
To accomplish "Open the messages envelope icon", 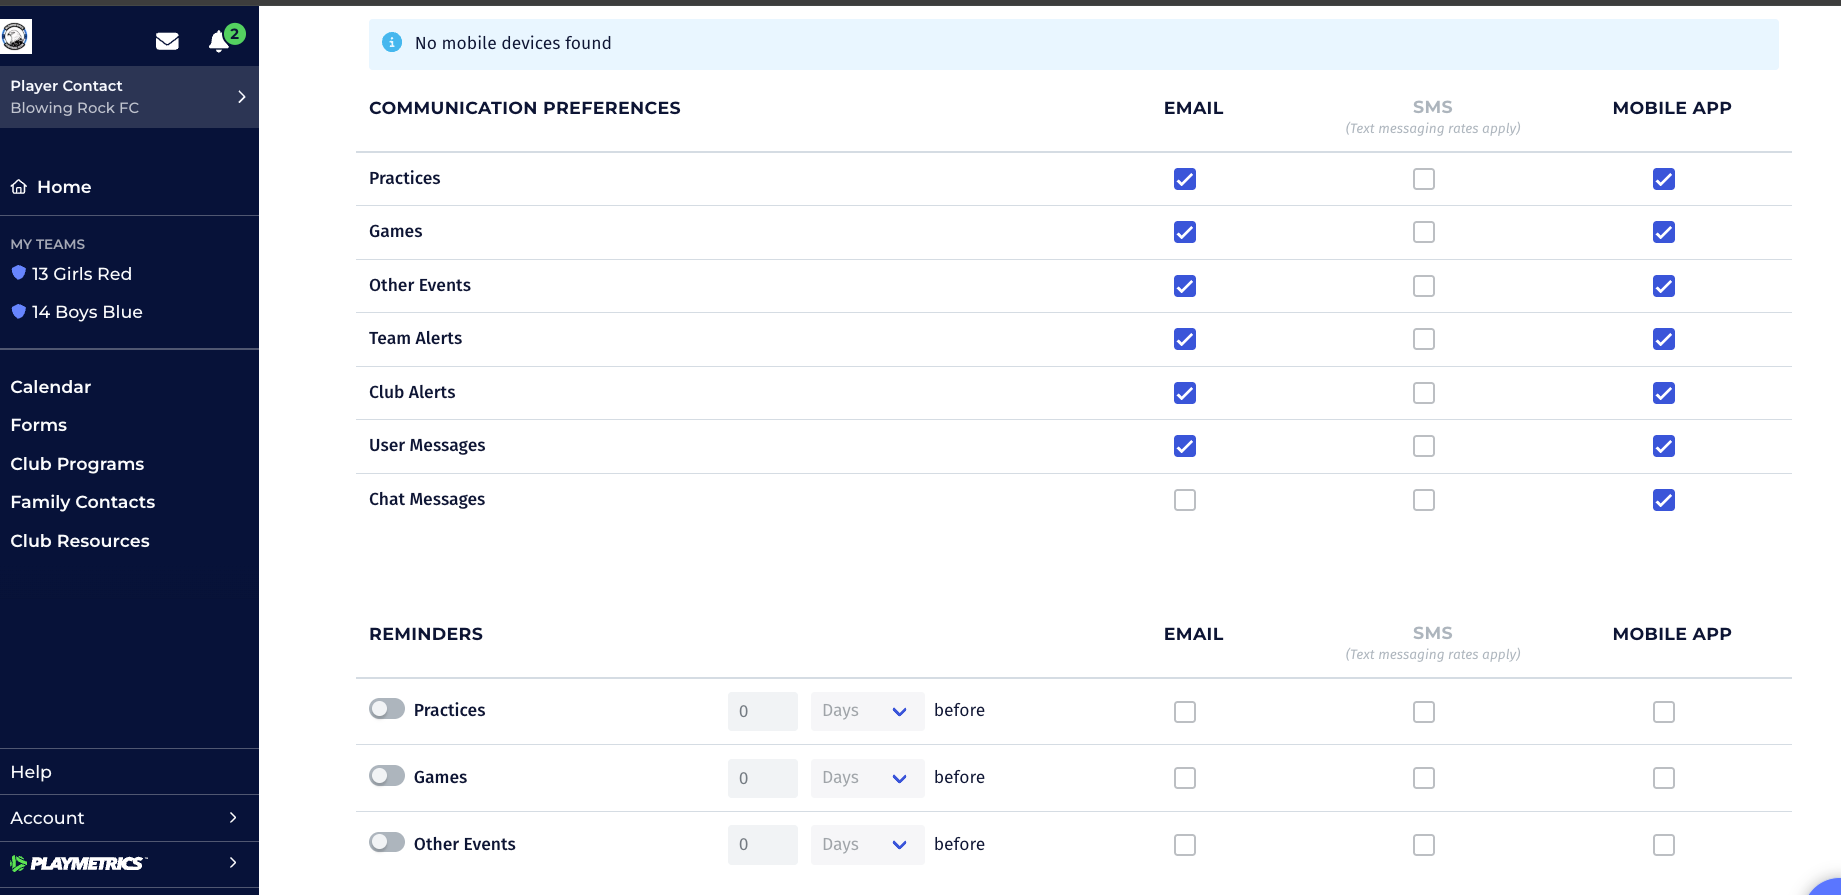I will pyautogui.click(x=167, y=41).
